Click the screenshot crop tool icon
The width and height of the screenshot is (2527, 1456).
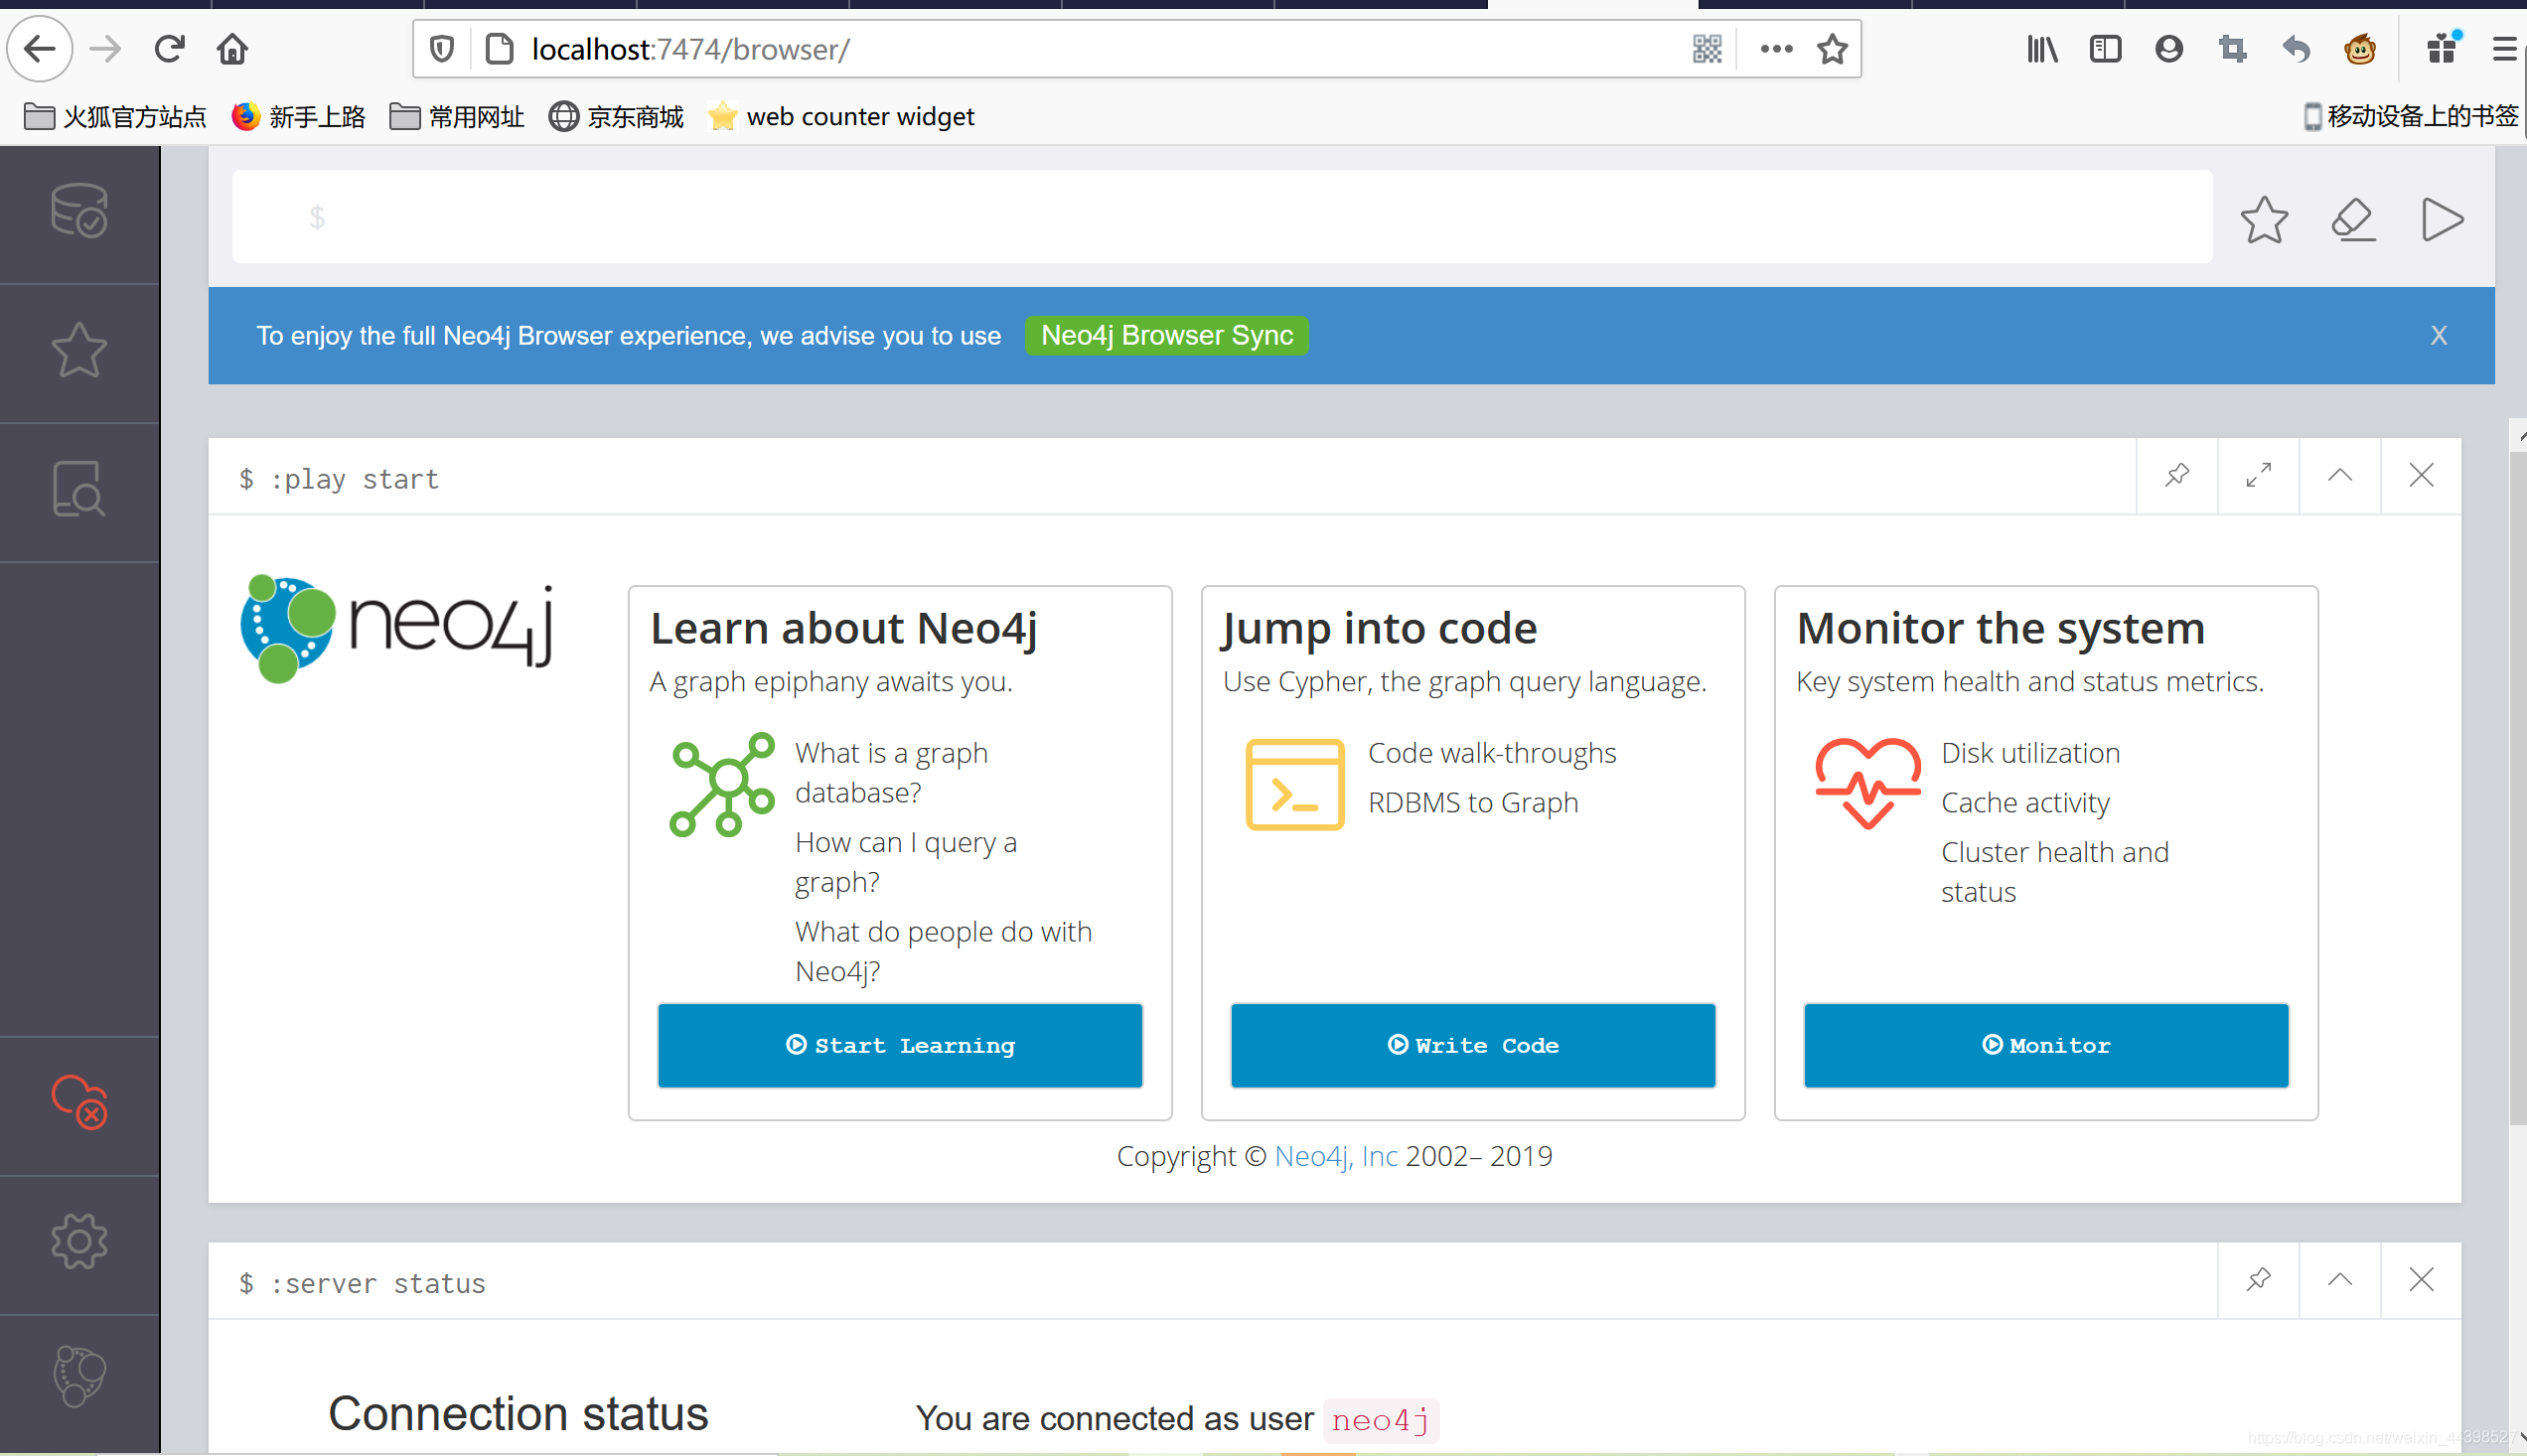(2232, 48)
